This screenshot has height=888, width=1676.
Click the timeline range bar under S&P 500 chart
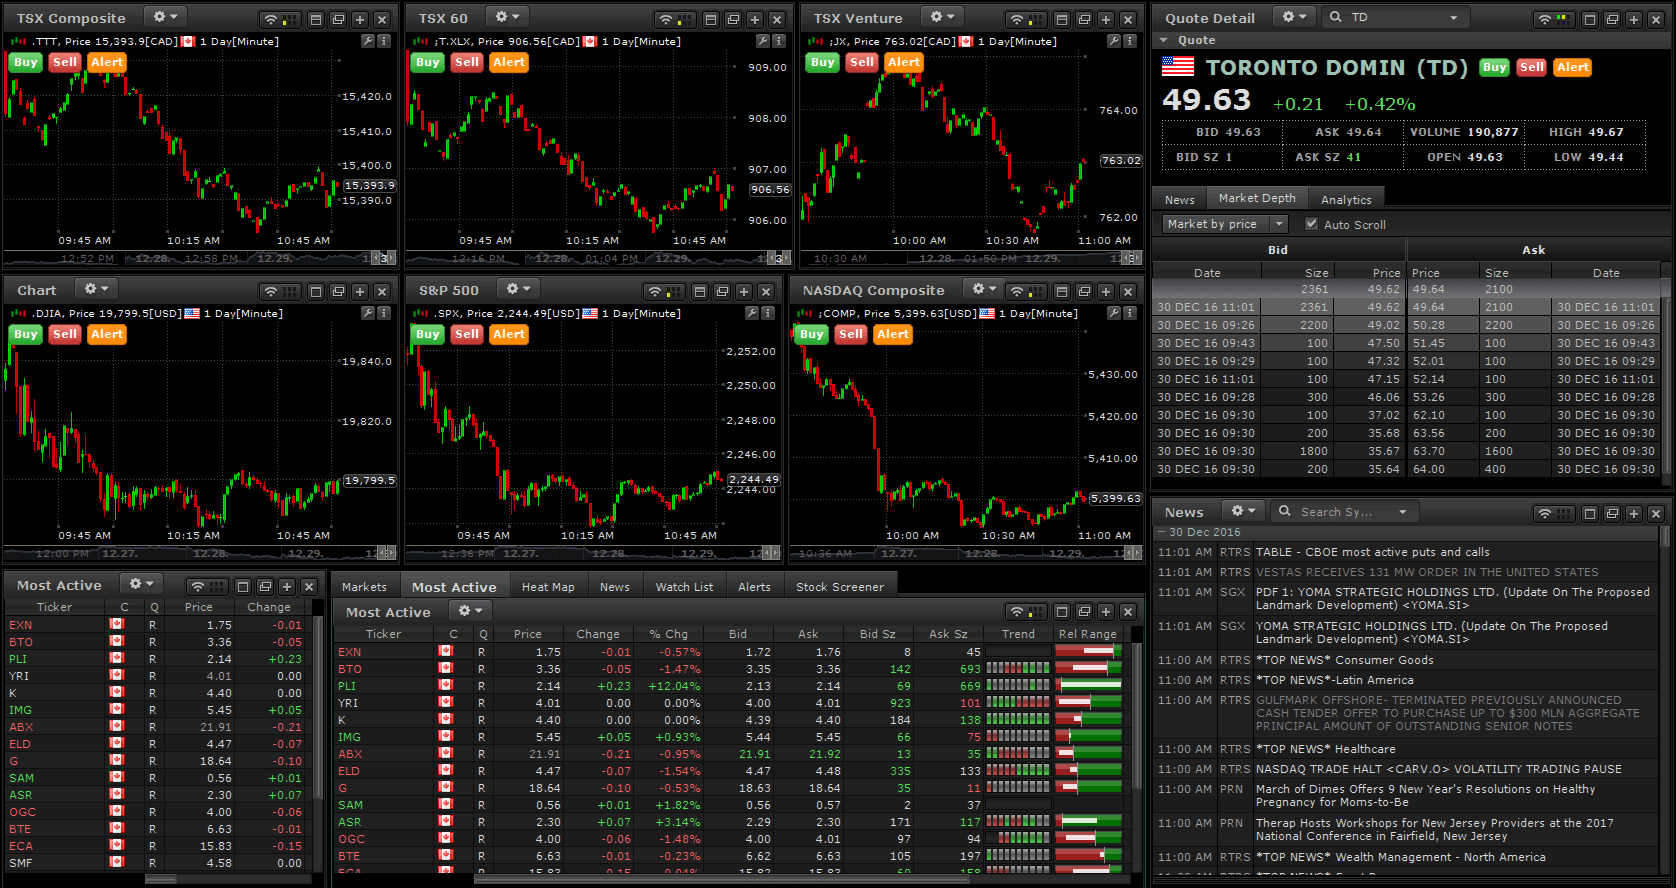point(594,553)
